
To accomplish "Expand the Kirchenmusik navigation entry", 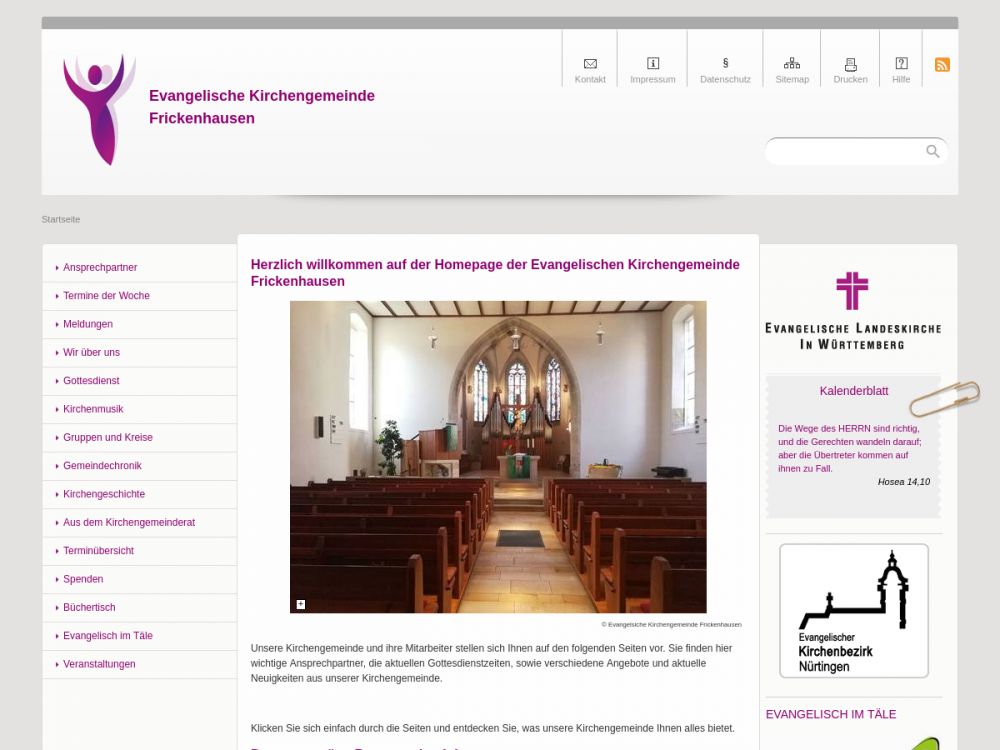I will 93,409.
